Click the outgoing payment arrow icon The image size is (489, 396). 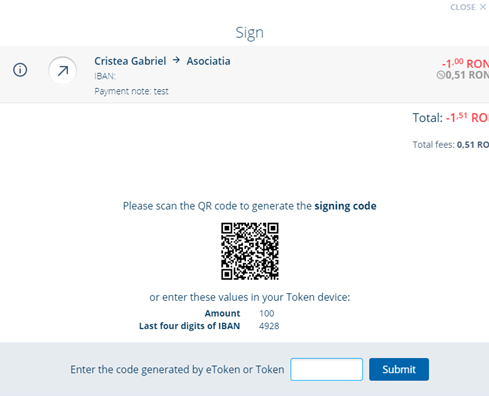coord(62,70)
